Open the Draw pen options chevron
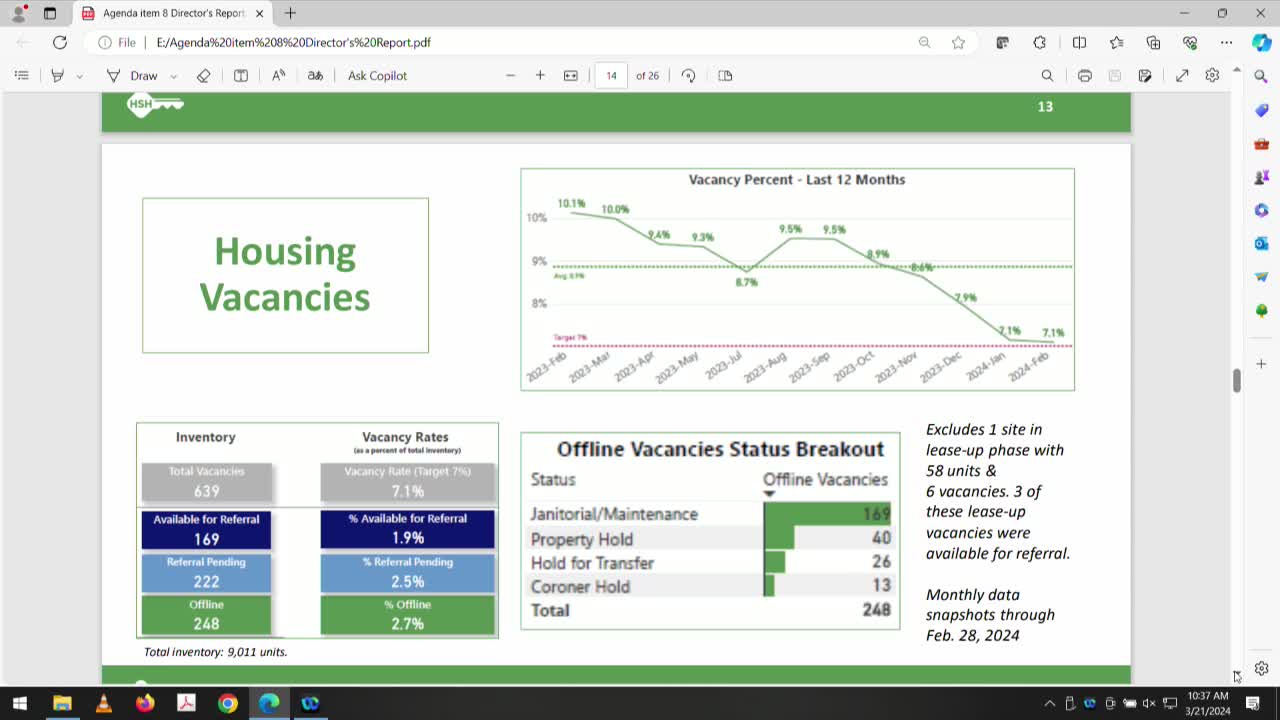This screenshot has height=720, width=1280. [173, 75]
